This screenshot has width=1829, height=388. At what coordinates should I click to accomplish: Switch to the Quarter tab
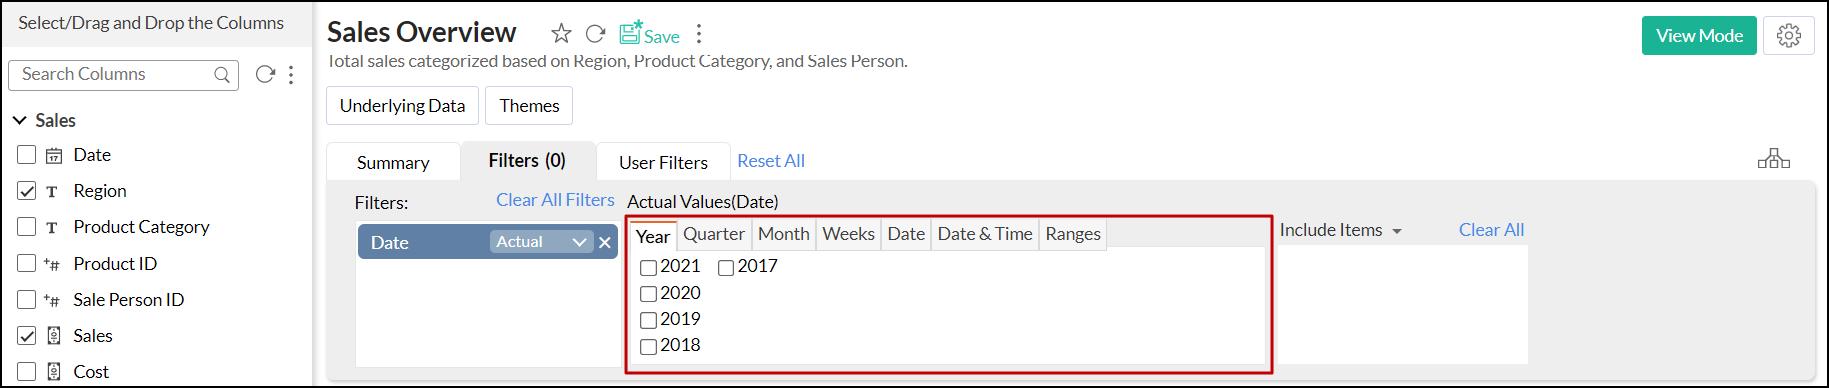(x=714, y=234)
